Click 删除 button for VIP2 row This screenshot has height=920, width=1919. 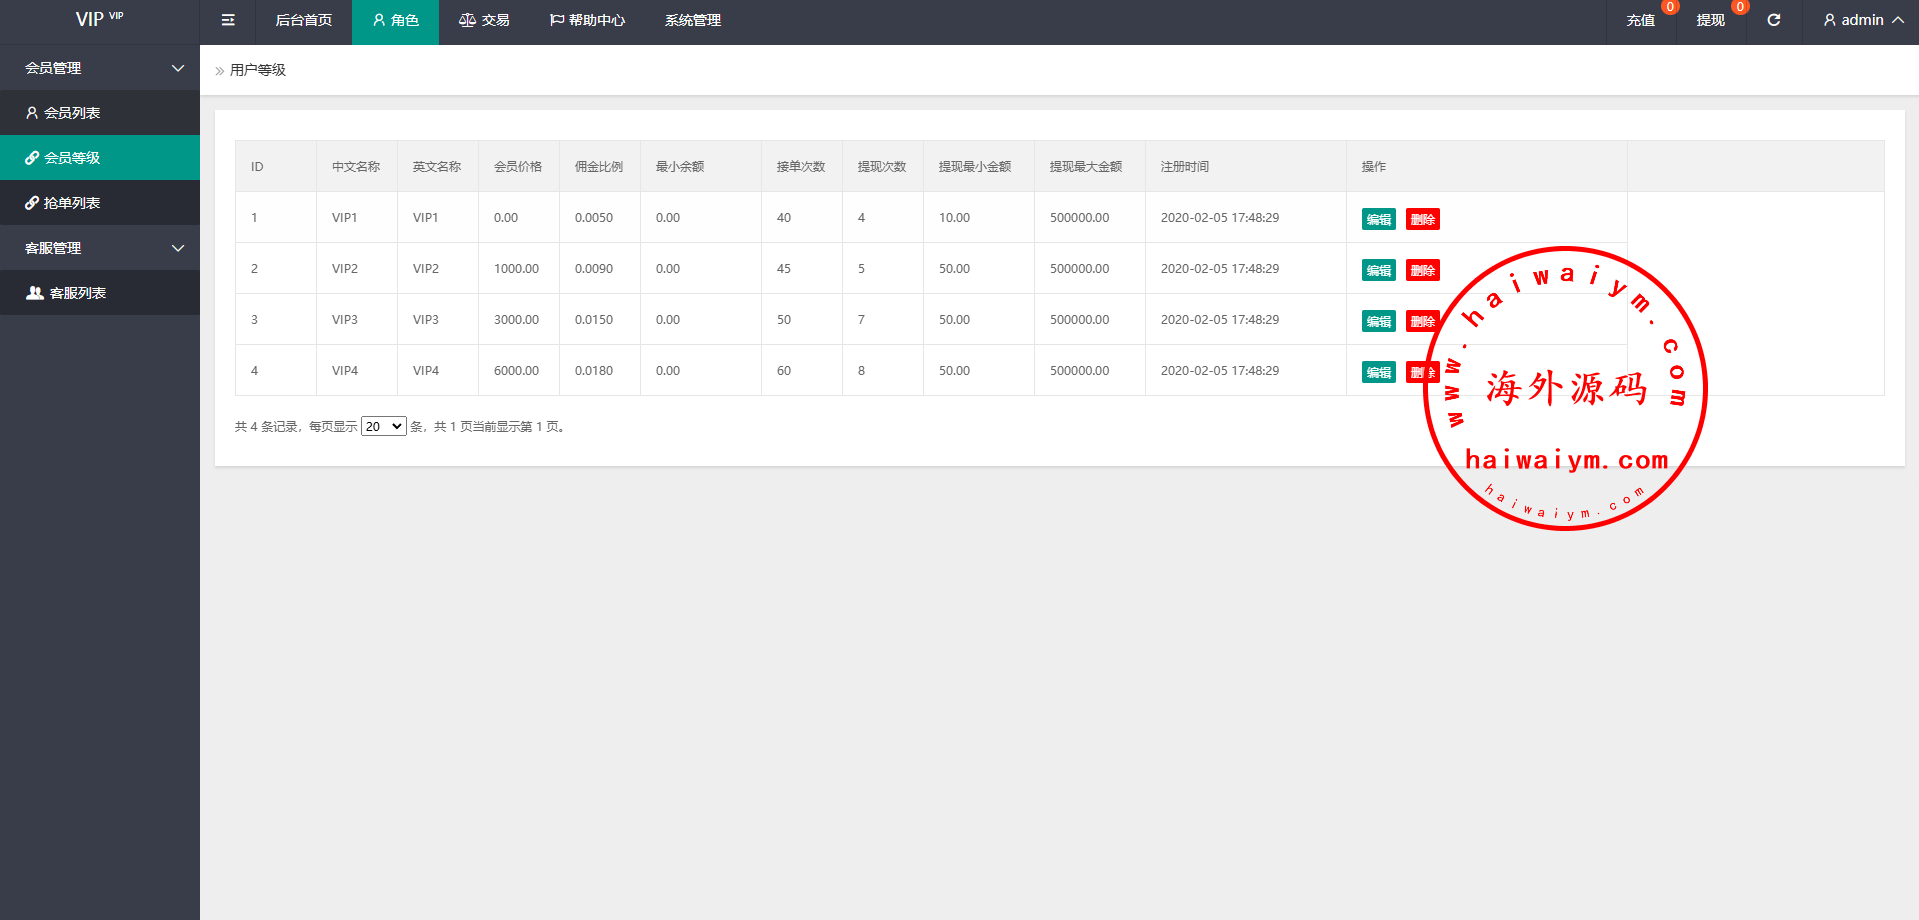pyautogui.click(x=1422, y=270)
